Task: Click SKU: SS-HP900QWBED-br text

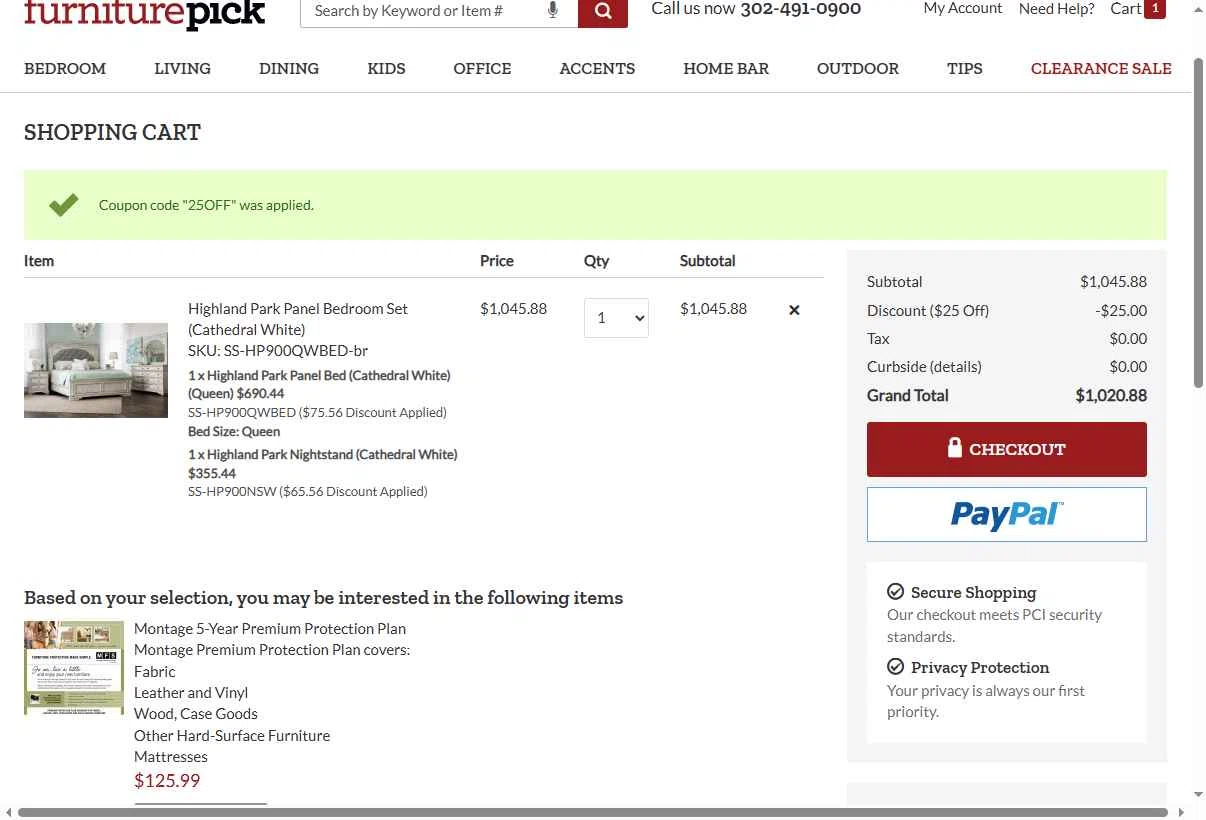Action: tap(278, 351)
